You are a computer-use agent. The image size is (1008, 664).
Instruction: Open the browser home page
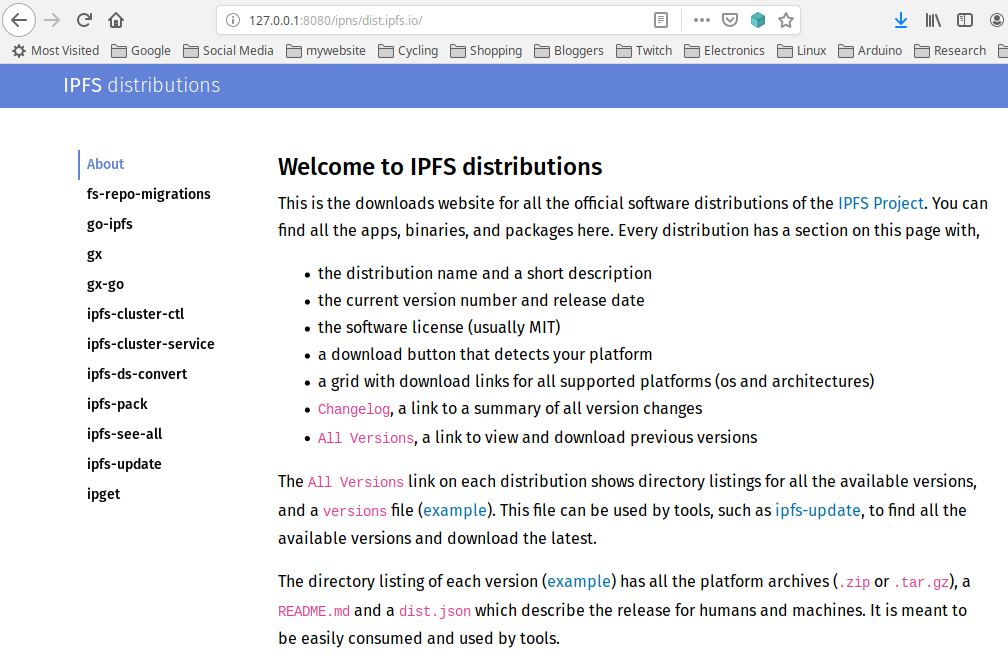coord(116,20)
